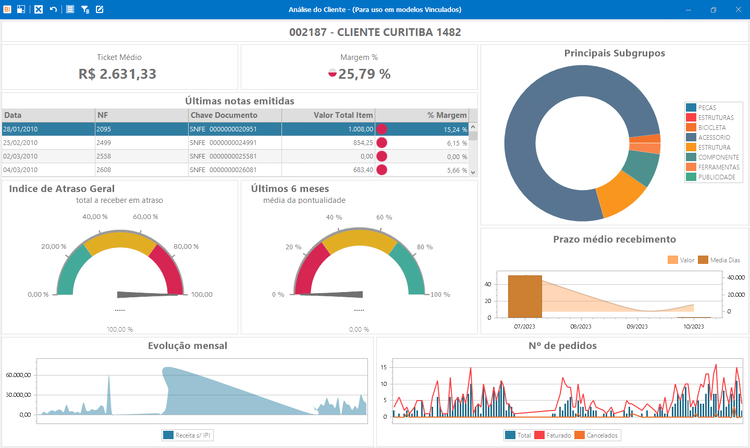Viewport: 750px width, 448px height.
Task: Click red margin indicator in row 2608
Action: point(382,170)
